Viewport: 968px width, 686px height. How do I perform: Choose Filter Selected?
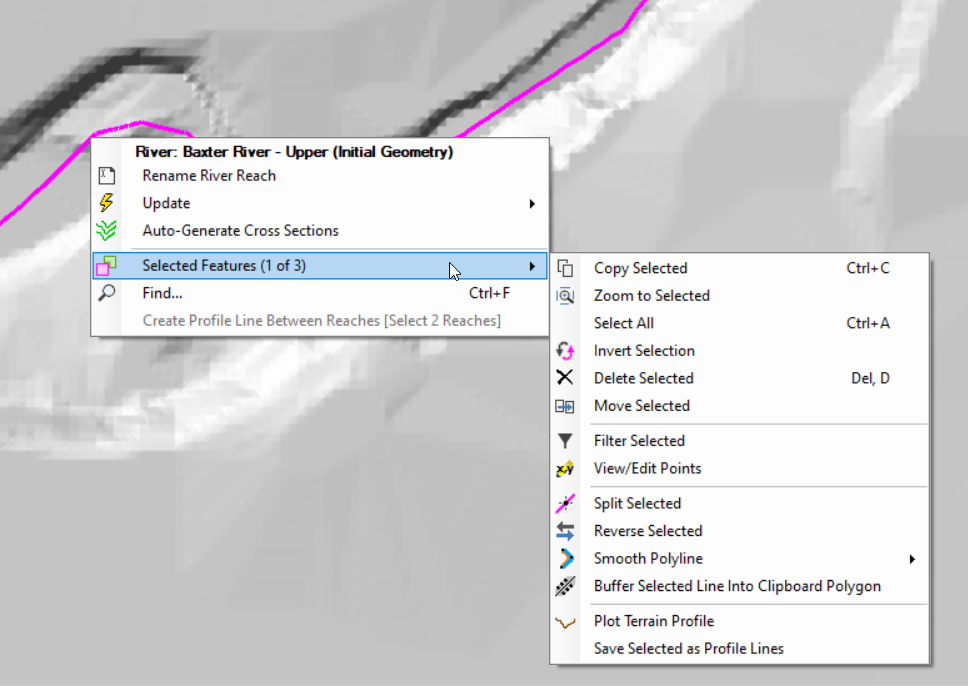click(740, 441)
